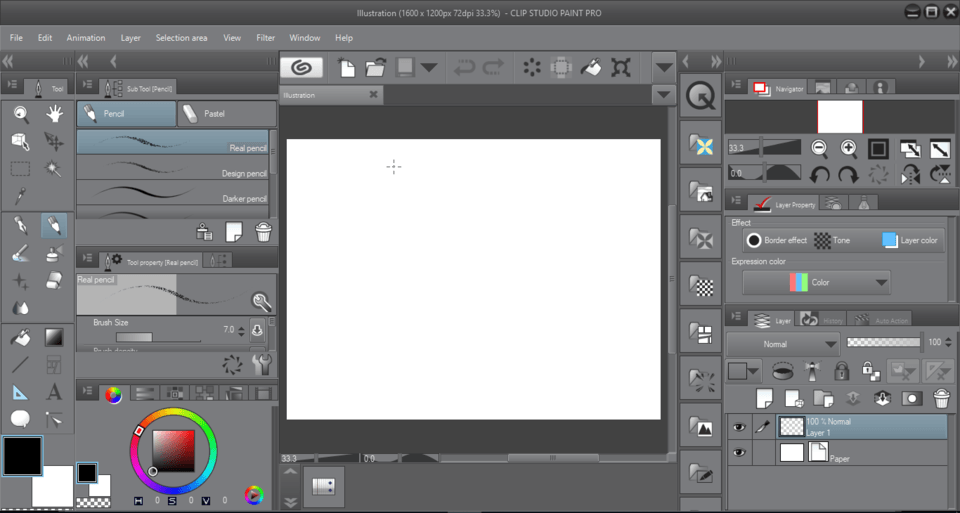Select the Airbrush tool
Image resolution: width=960 pixels, height=513 pixels.
[54, 253]
